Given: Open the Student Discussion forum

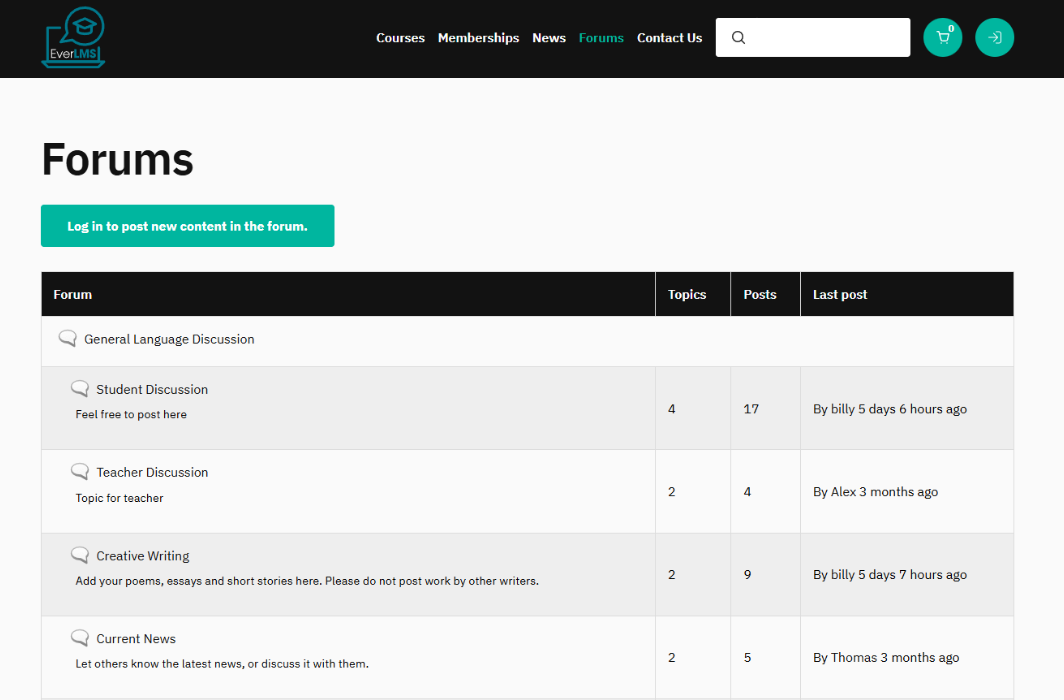Looking at the screenshot, I should pos(152,390).
